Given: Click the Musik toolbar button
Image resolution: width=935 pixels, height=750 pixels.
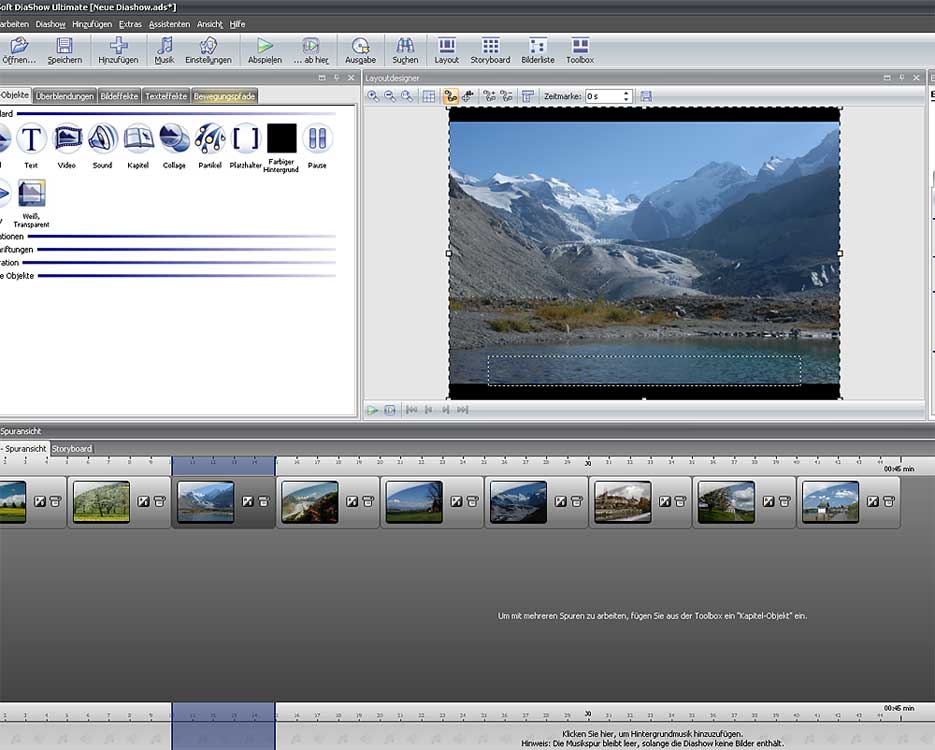Looking at the screenshot, I should [164, 50].
